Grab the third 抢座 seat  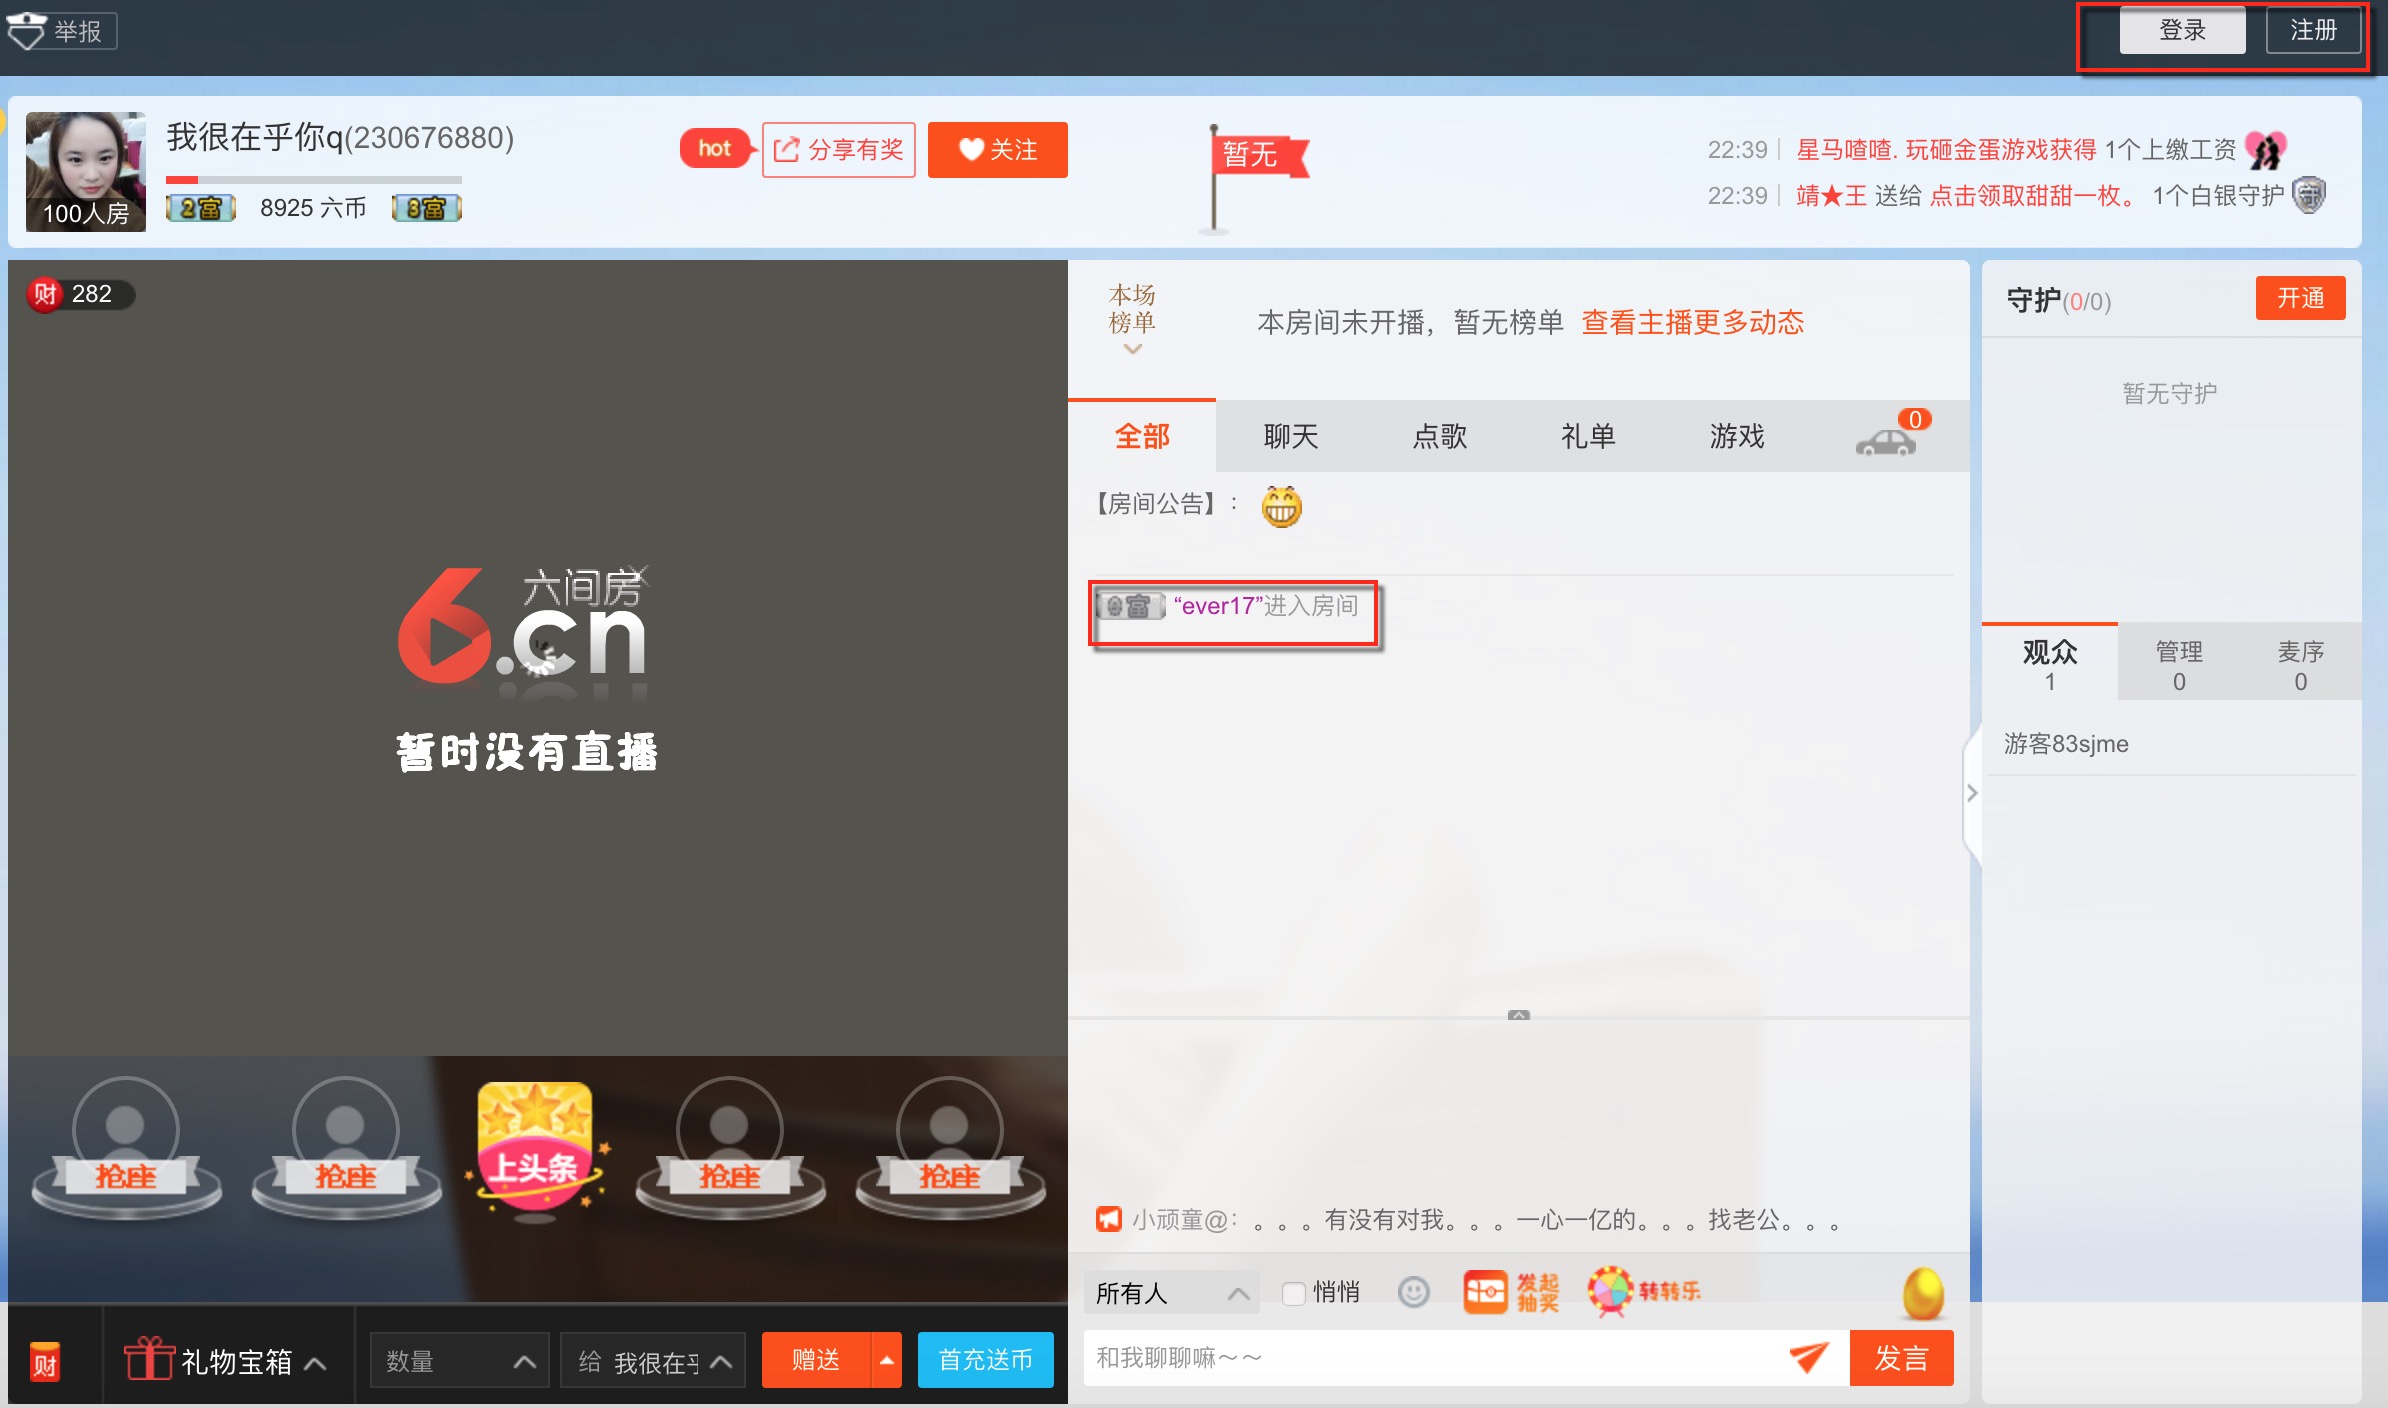(730, 1148)
